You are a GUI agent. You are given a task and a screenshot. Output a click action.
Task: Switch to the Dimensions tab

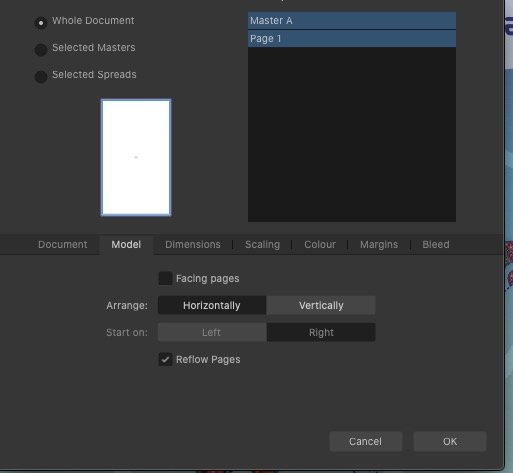pyautogui.click(x=193, y=244)
